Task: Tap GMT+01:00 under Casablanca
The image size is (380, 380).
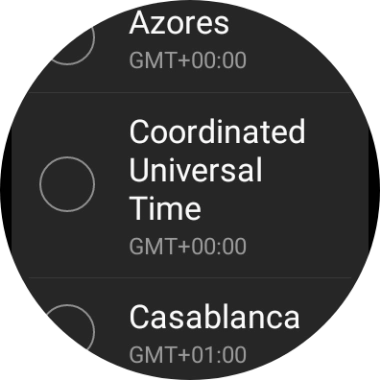Action: coord(188,354)
